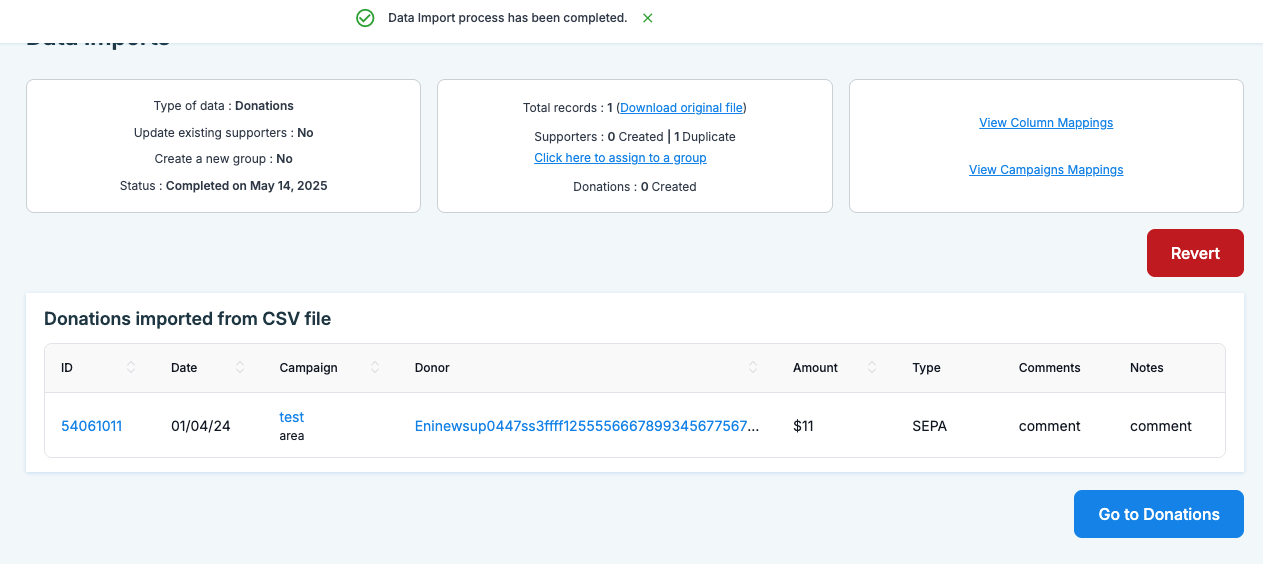Select 'Create a new group : No' text
1263x564 pixels.
223,159
